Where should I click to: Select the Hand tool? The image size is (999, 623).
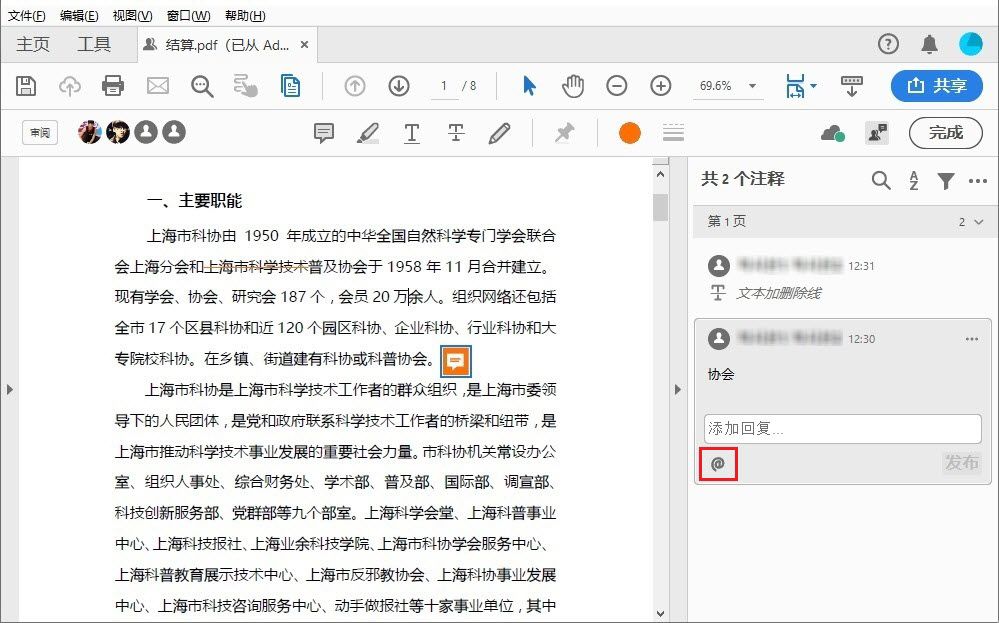click(x=573, y=86)
